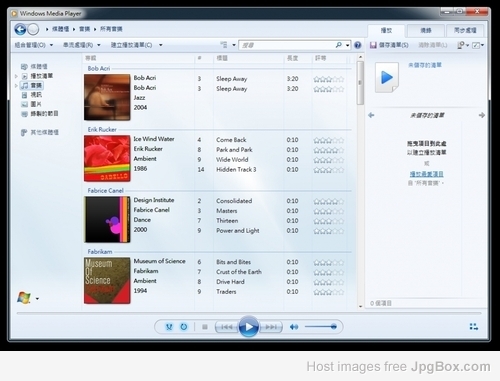Switch to the Burn tab
500x381 pixels.
pos(426,31)
